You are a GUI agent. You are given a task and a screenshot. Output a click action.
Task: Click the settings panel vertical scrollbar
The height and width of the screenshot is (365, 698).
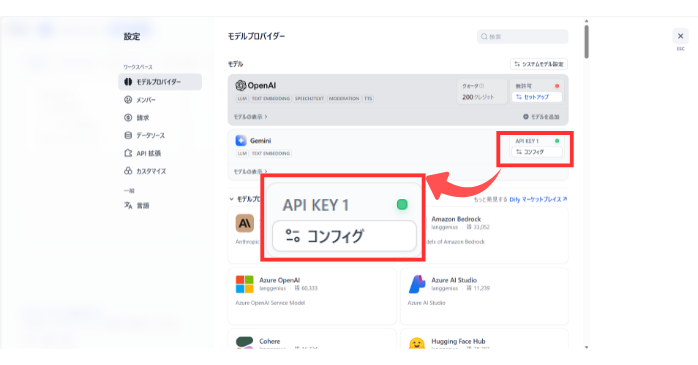[x=587, y=41]
